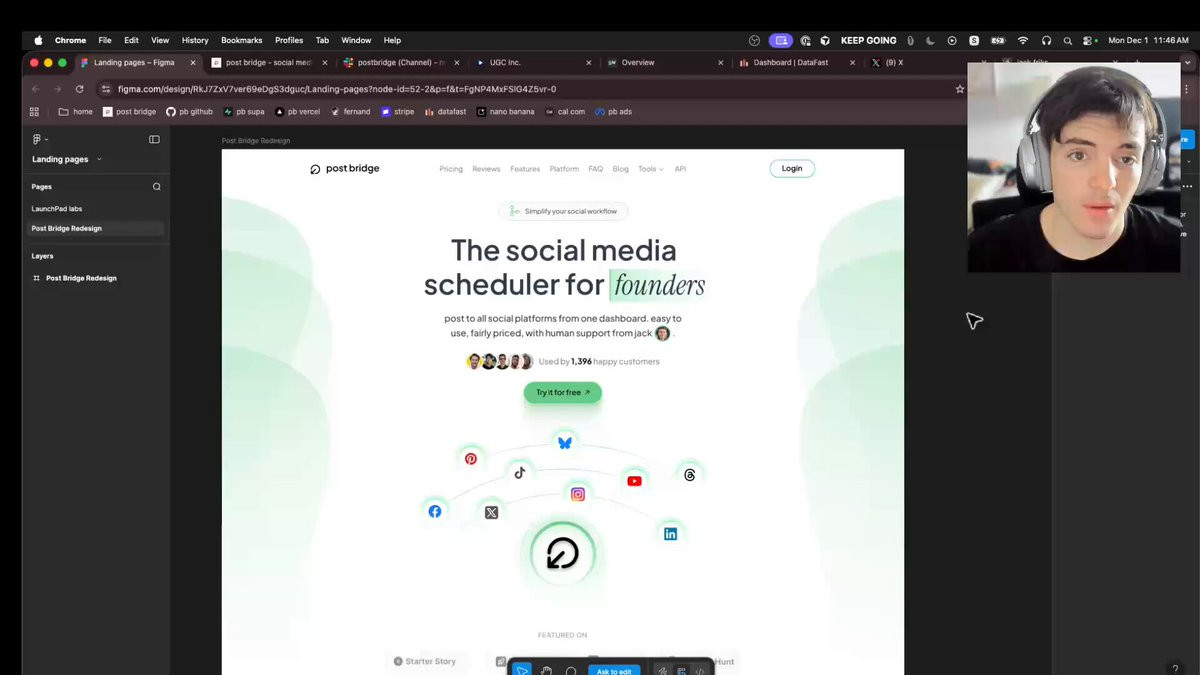This screenshot has height=675, width=1200.
Task: Open the Chrome Bookmarks menu
Action: point(241,40)
